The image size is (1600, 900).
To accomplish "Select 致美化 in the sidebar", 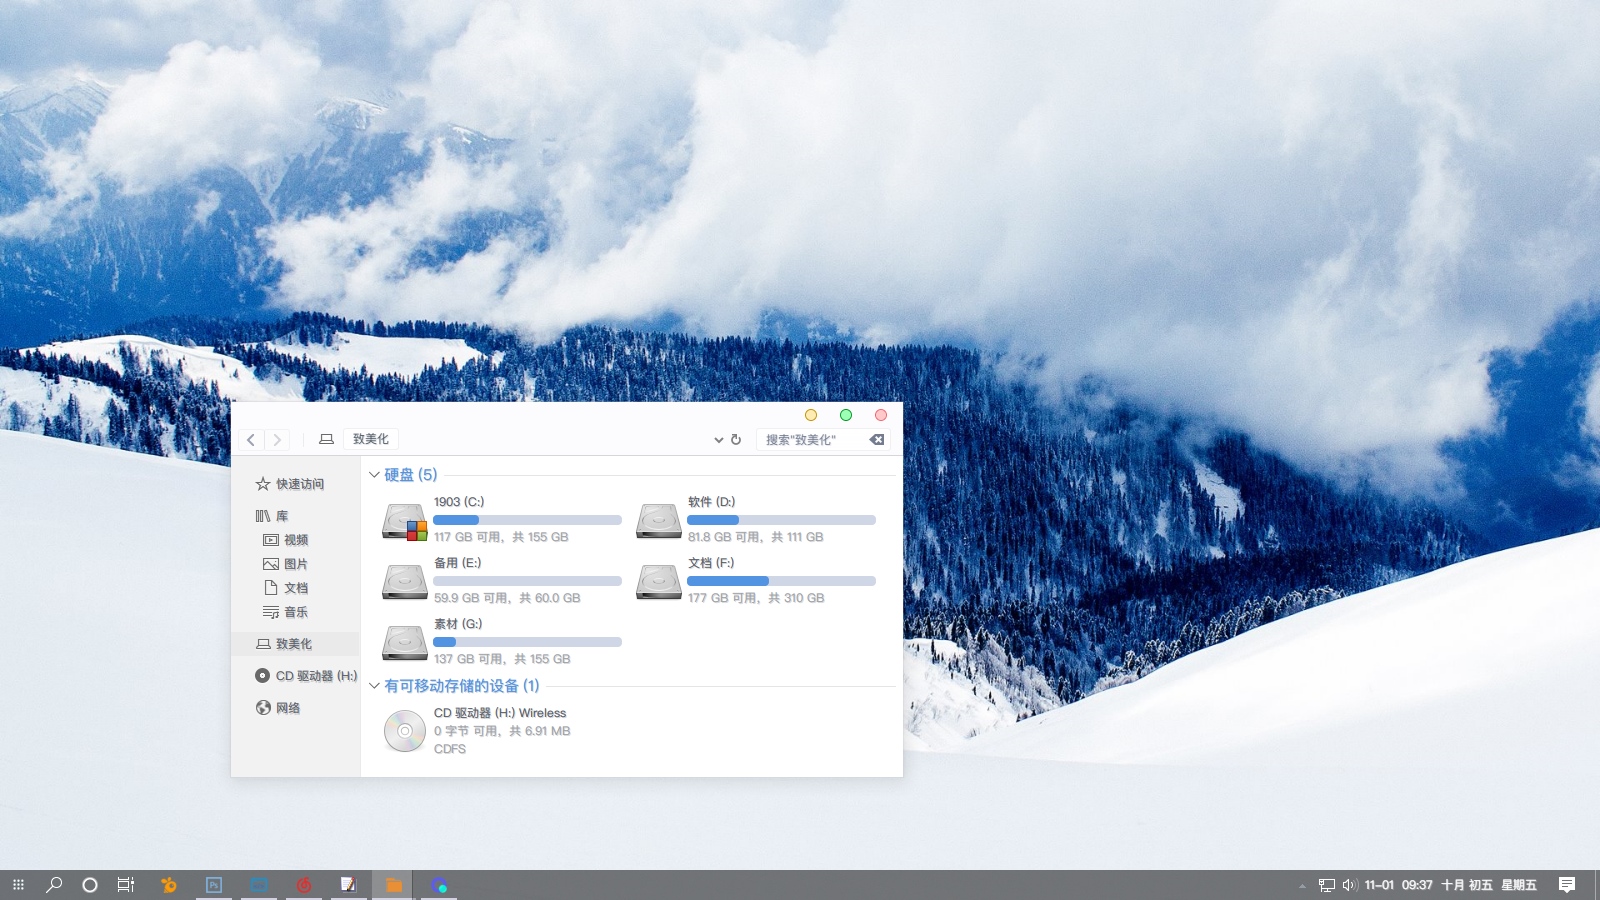I will [x=295, y=644].
